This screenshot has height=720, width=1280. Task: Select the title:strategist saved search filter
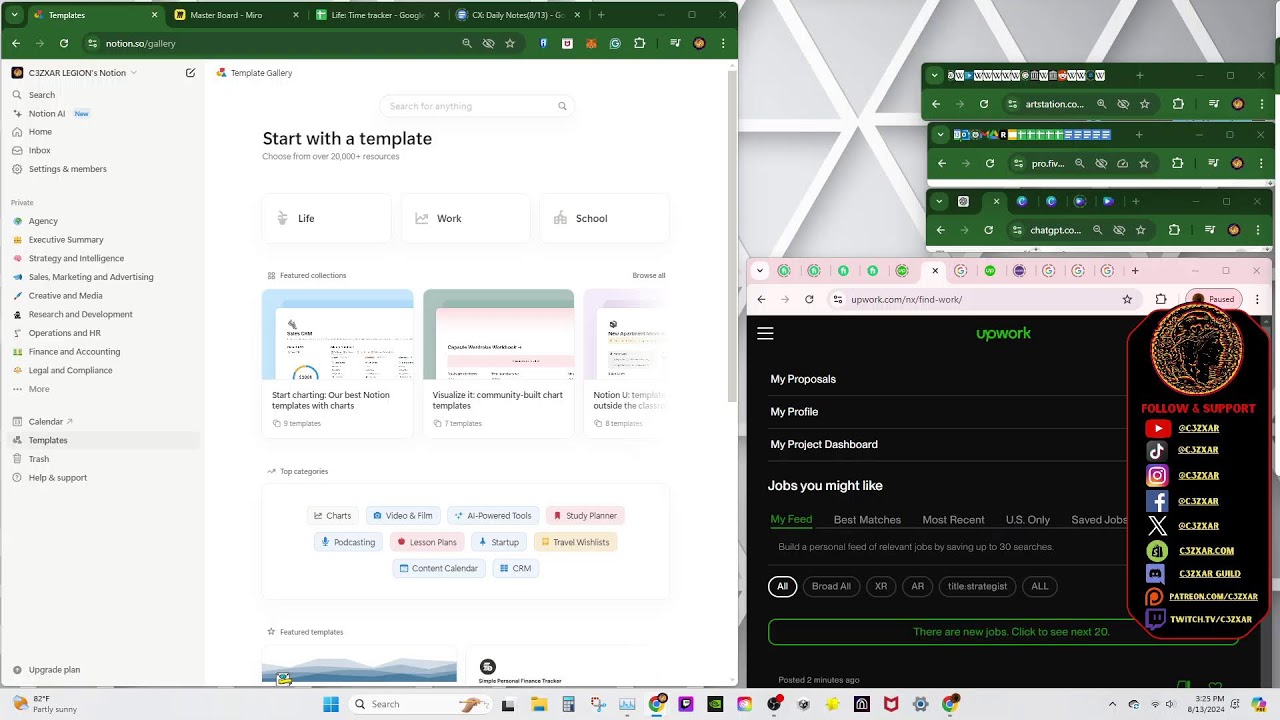click(977, 586)
